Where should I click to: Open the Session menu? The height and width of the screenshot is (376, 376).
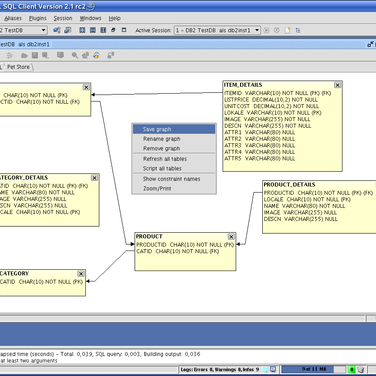point(63,18)
